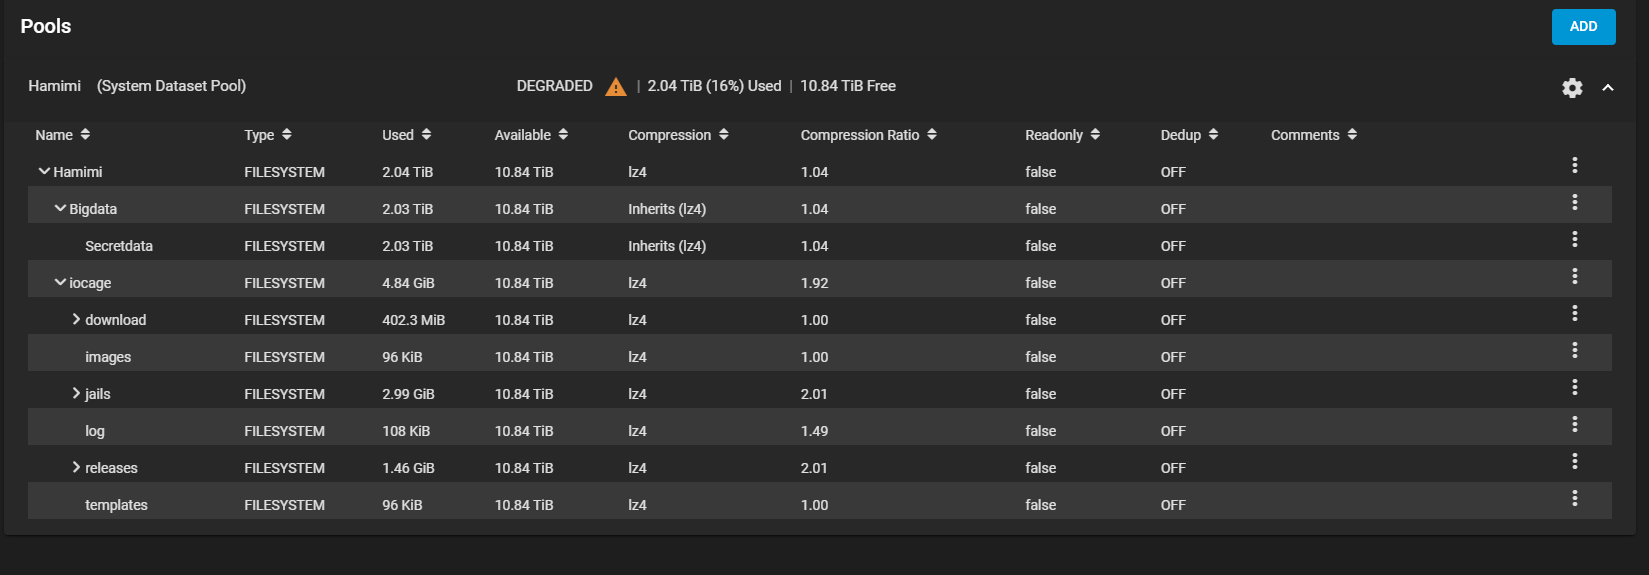Collapse the iocage dataset node
This screenshot has width=1649, height=575.
(x=60, y=283)
